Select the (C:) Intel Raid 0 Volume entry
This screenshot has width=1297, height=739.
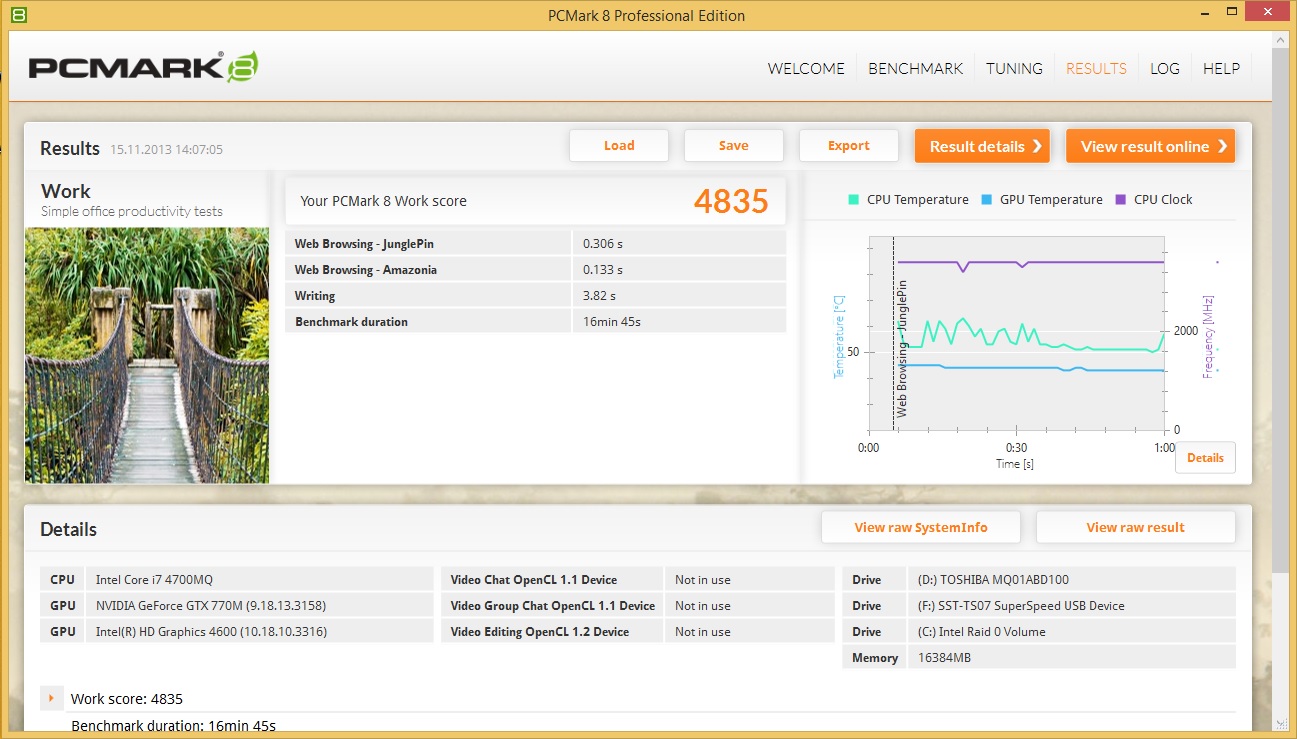(981, 632)
